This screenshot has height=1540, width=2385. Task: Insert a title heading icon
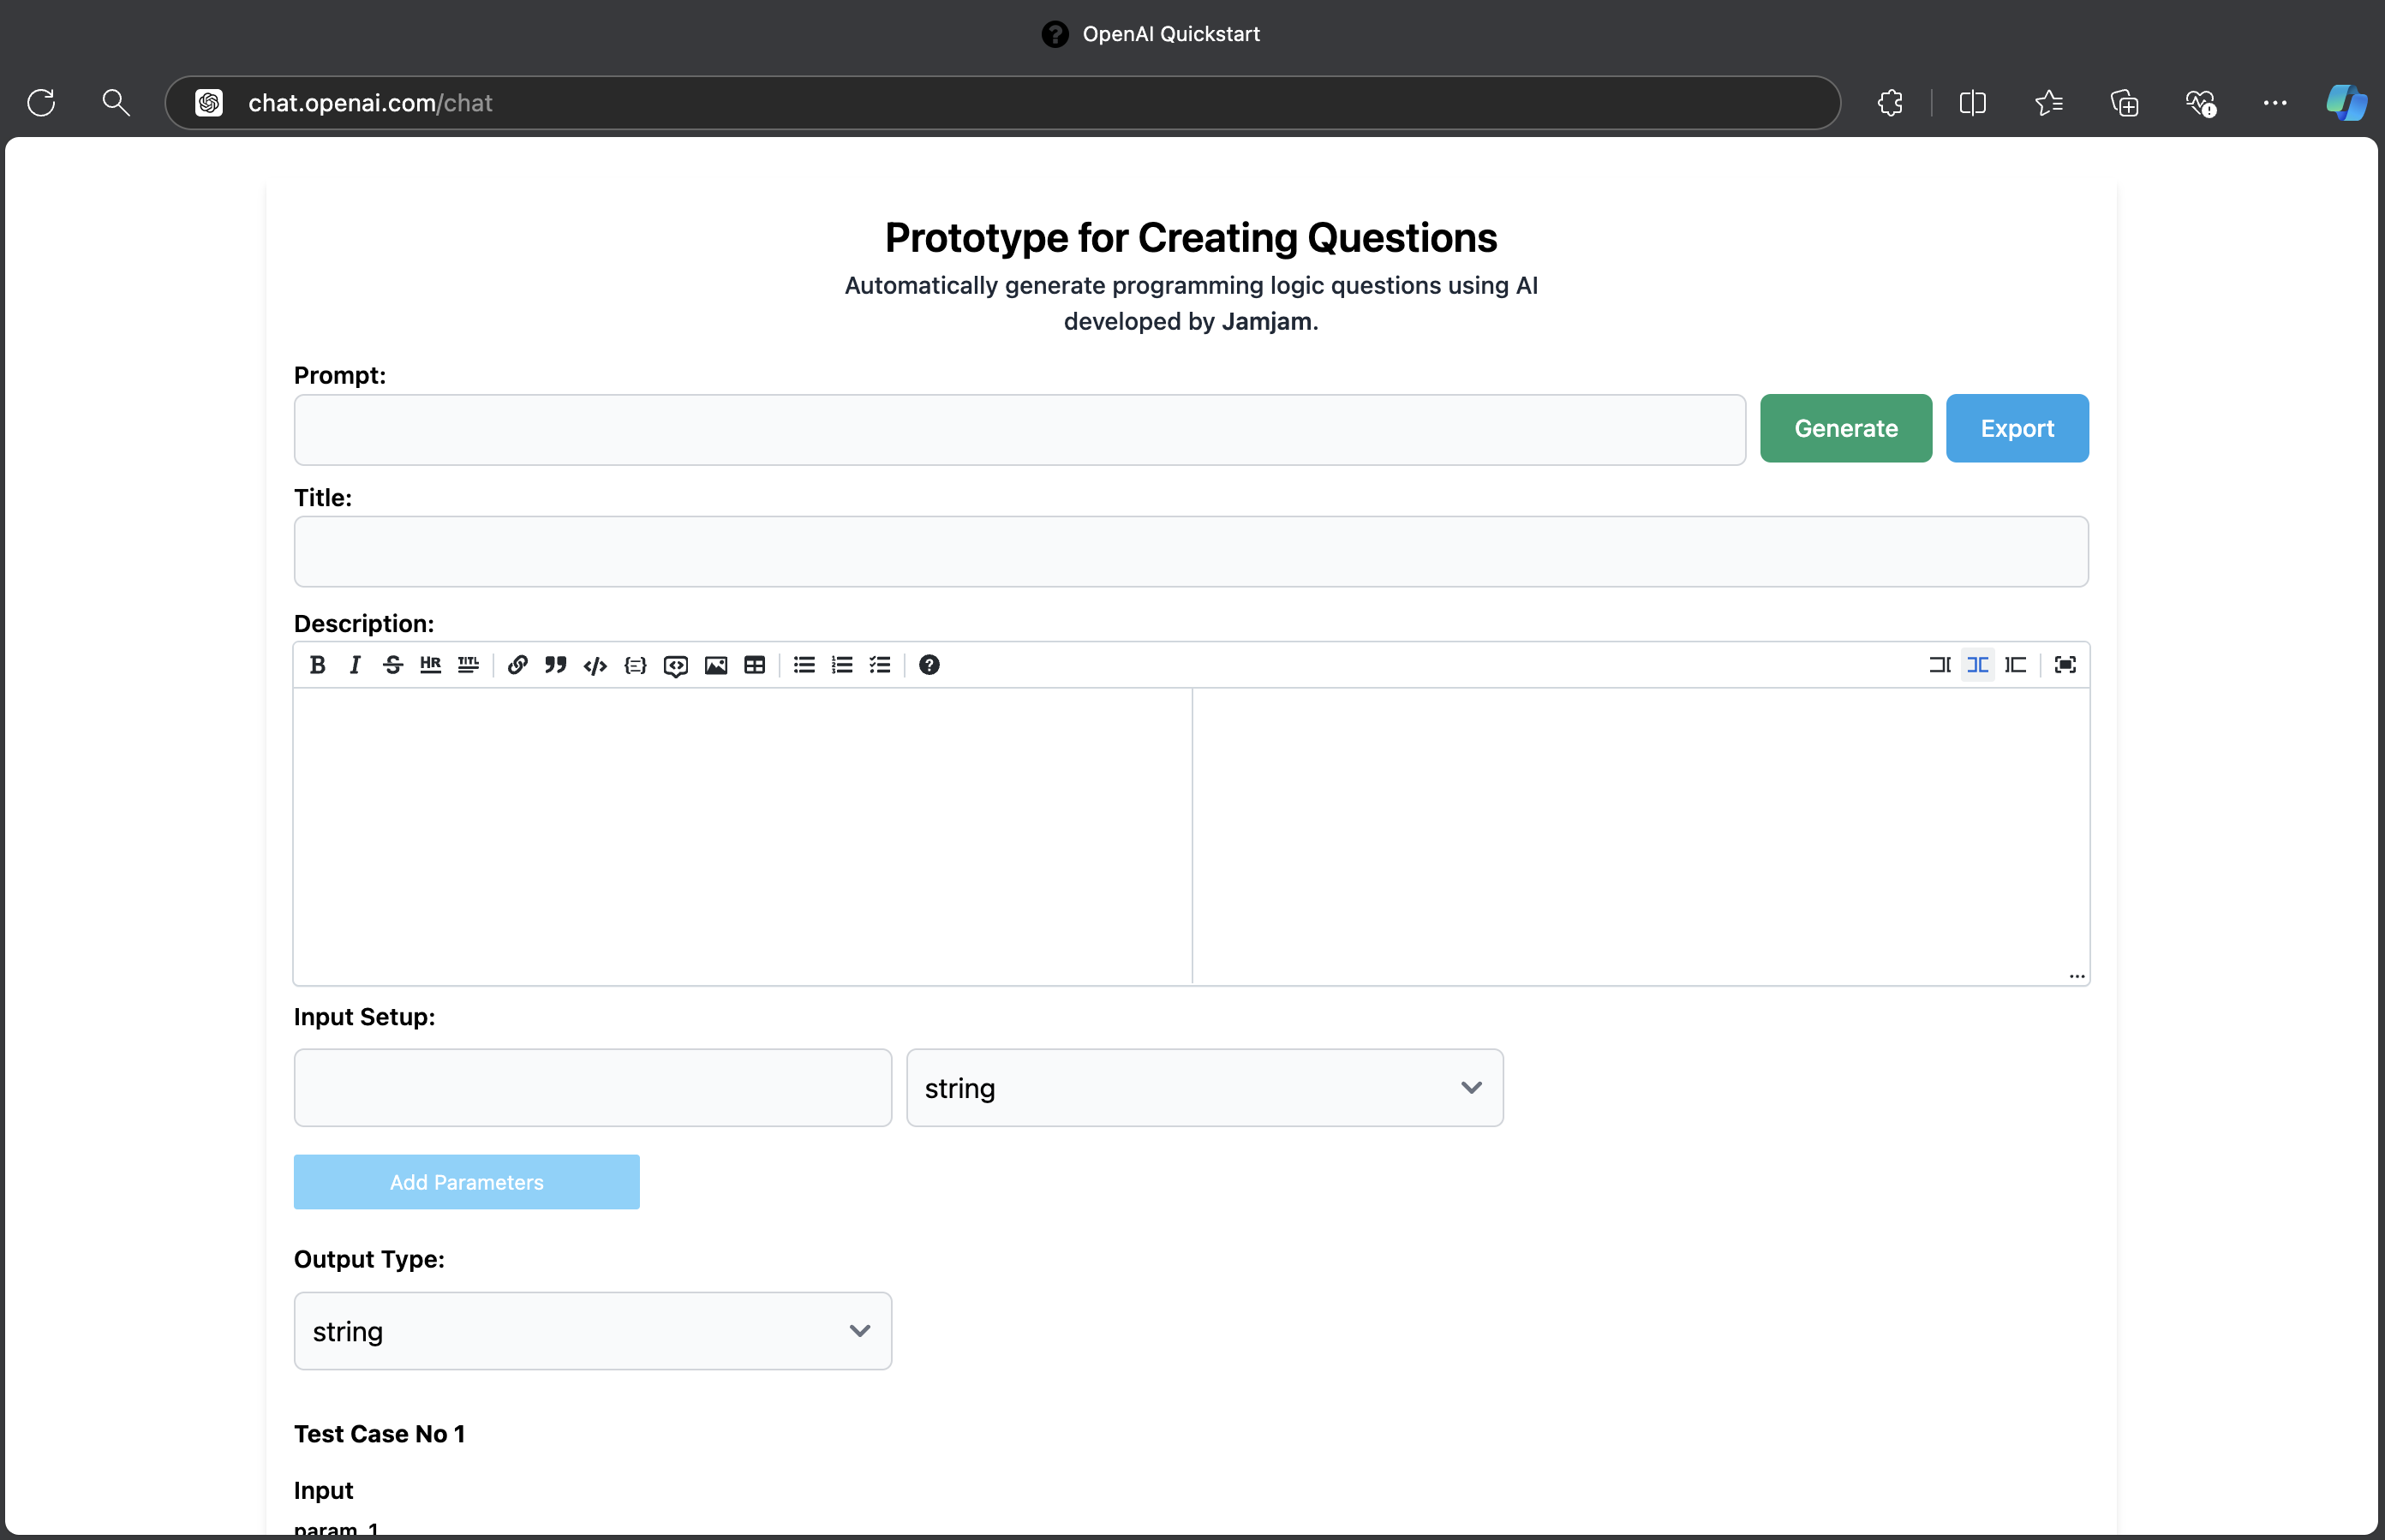pyautogui.click(x=468, y=665)
